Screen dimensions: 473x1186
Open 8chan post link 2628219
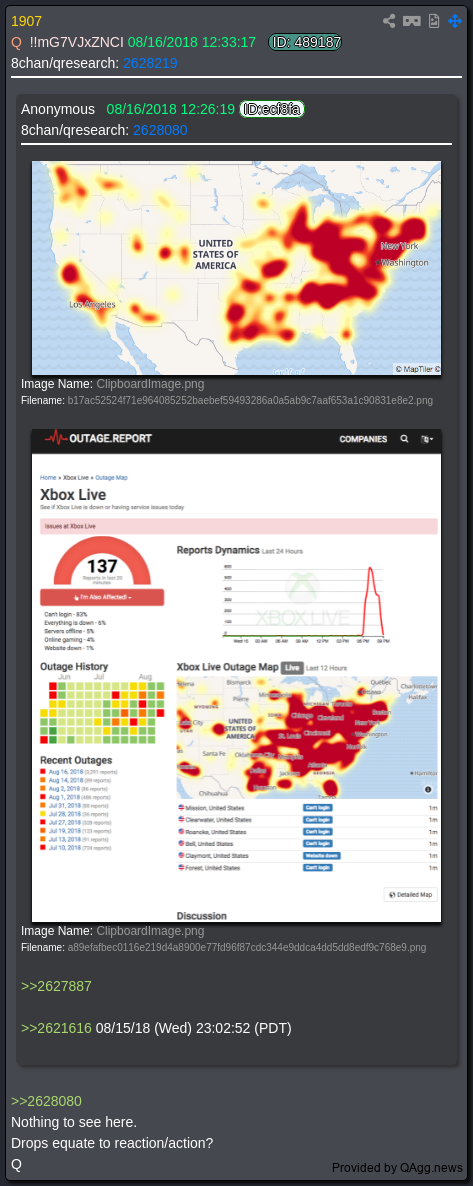150,64
